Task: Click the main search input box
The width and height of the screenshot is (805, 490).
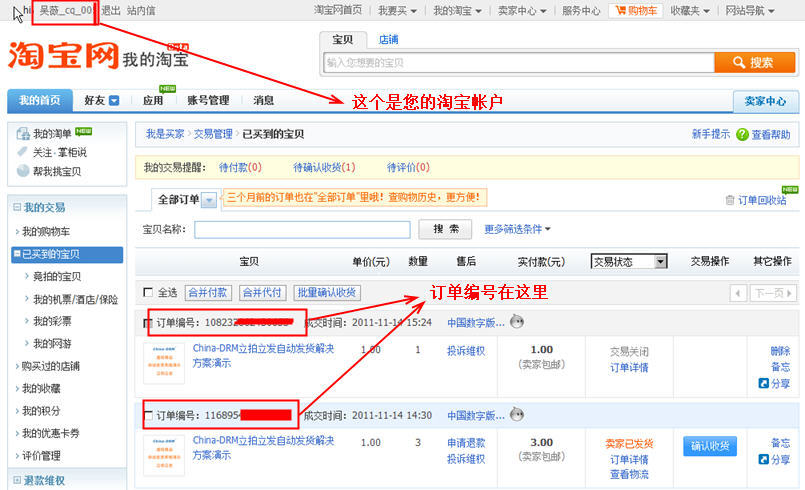Action: pos(519,63)
